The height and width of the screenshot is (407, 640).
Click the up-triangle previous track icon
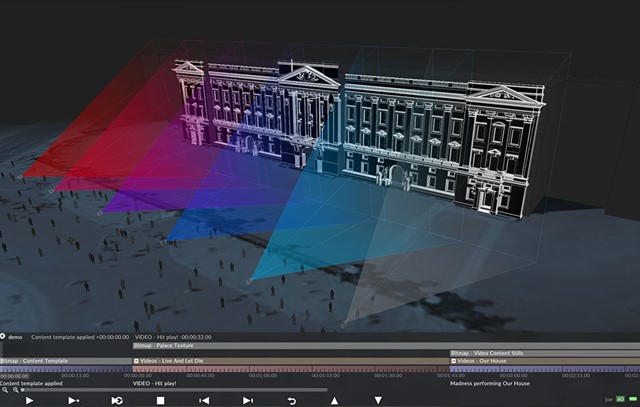click(x=334, y=400)
